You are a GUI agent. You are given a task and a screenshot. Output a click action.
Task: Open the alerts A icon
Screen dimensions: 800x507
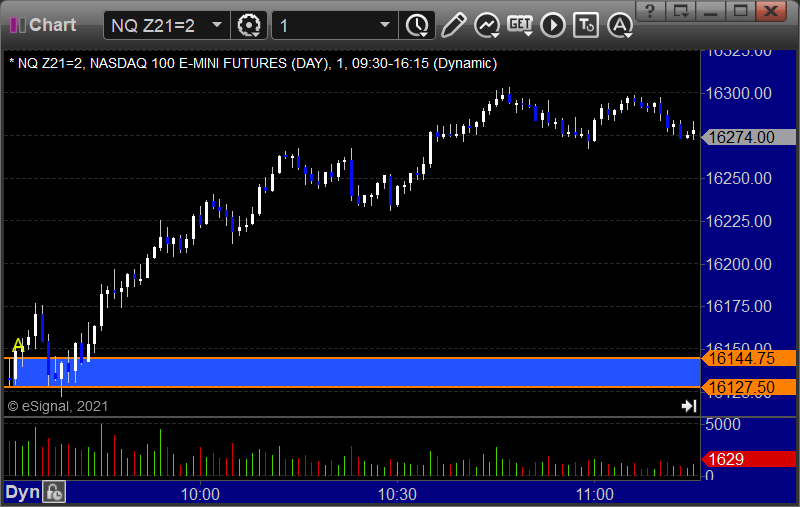coord(620,25)
